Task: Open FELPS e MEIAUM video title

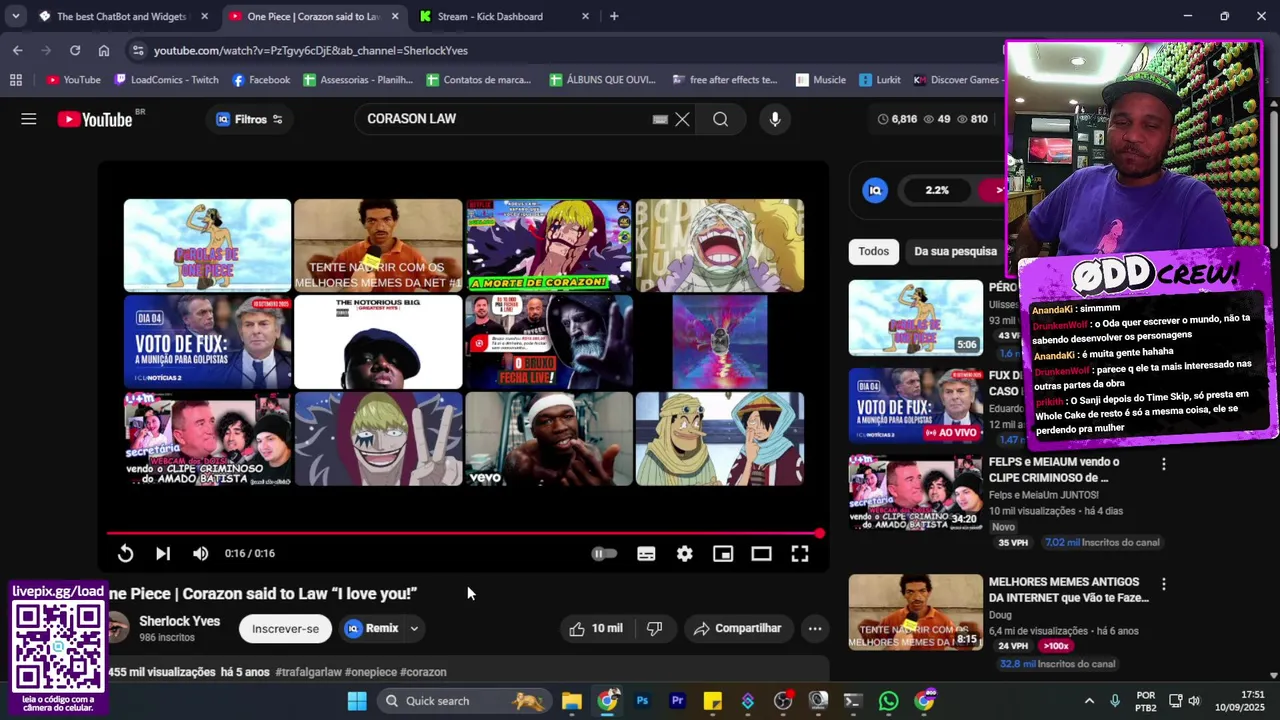Action: pos(1054,469)
